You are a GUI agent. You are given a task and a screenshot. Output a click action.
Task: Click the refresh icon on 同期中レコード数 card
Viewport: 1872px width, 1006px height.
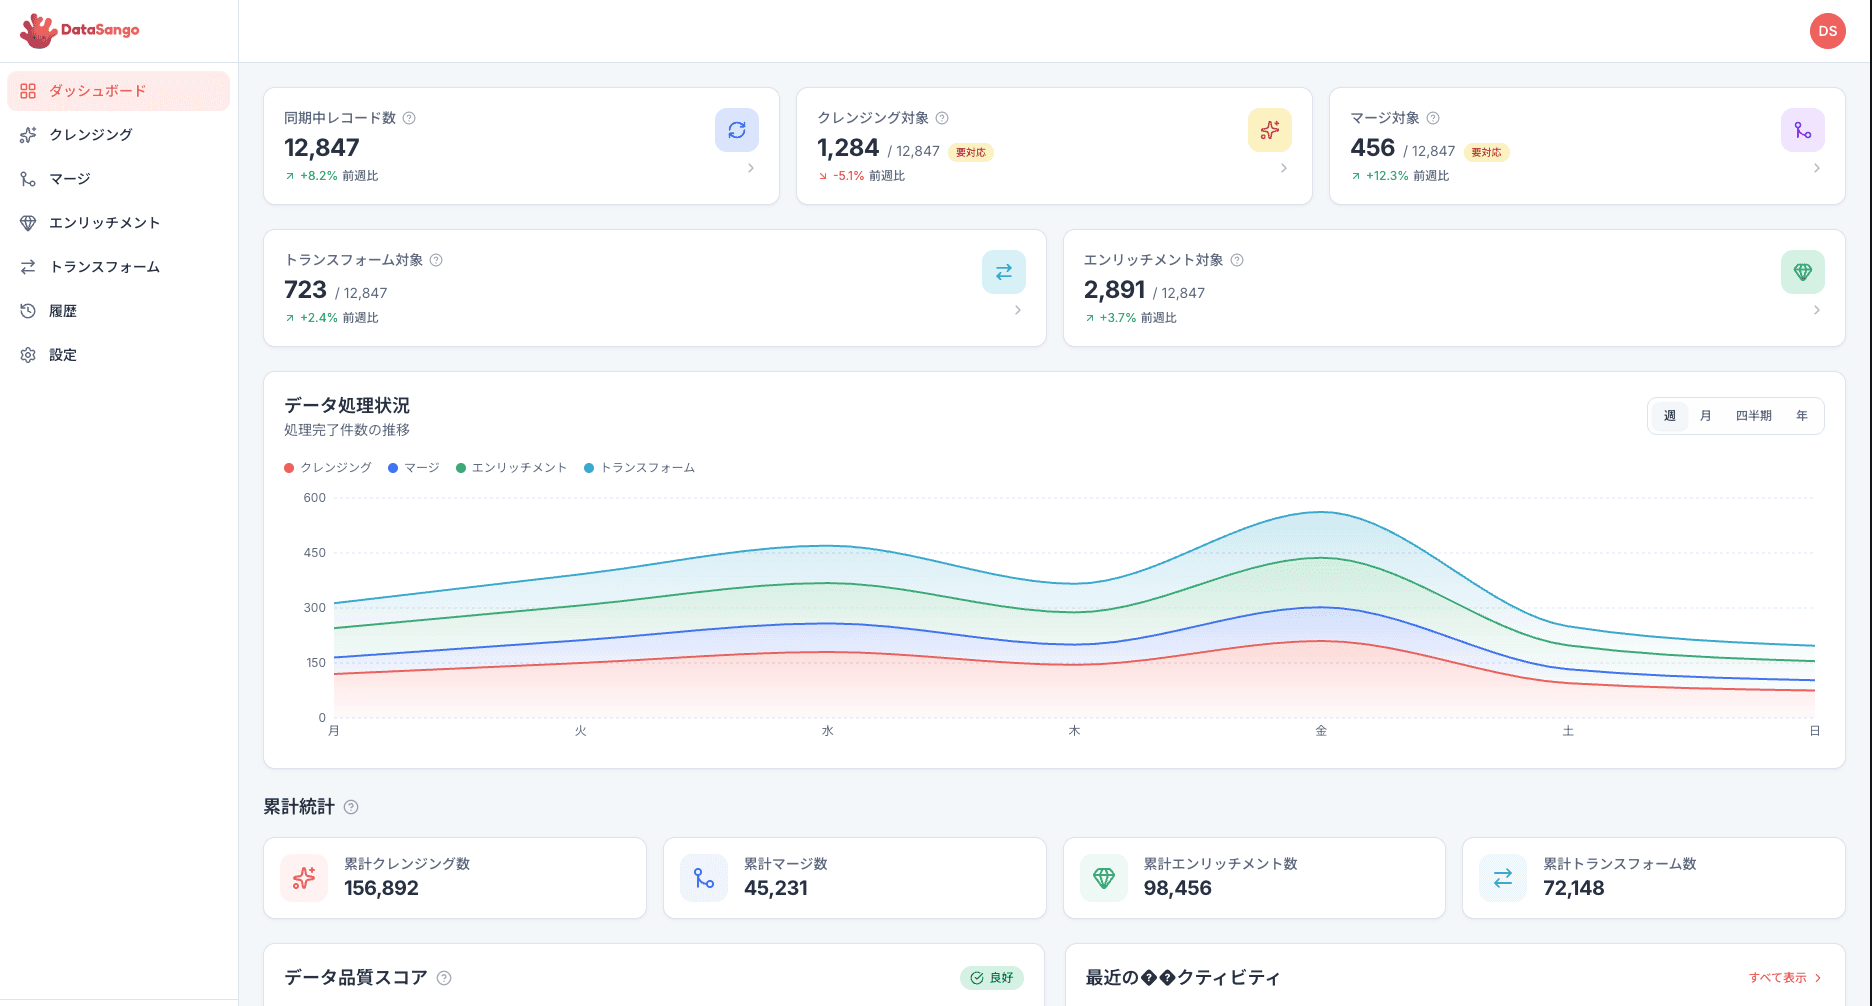[737, 130]
